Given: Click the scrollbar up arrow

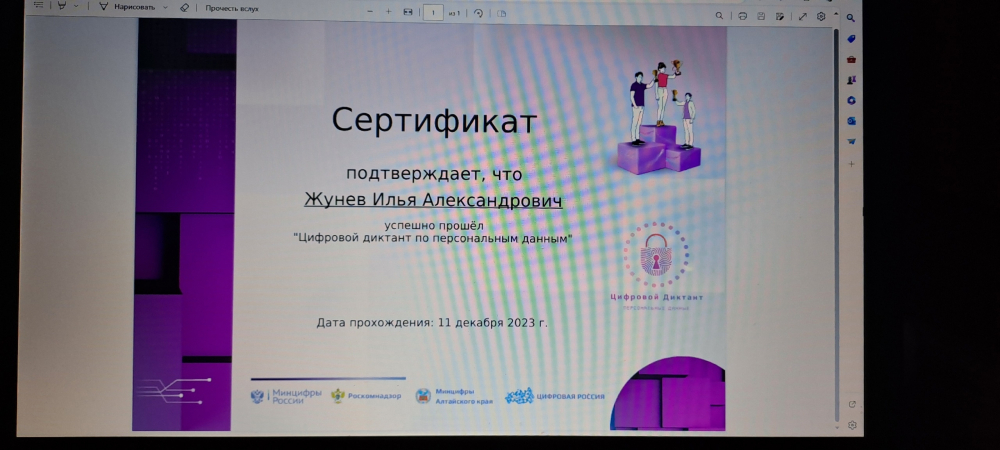Looking at the screenshot, I should pyautogui.click(x=836, y=15).
